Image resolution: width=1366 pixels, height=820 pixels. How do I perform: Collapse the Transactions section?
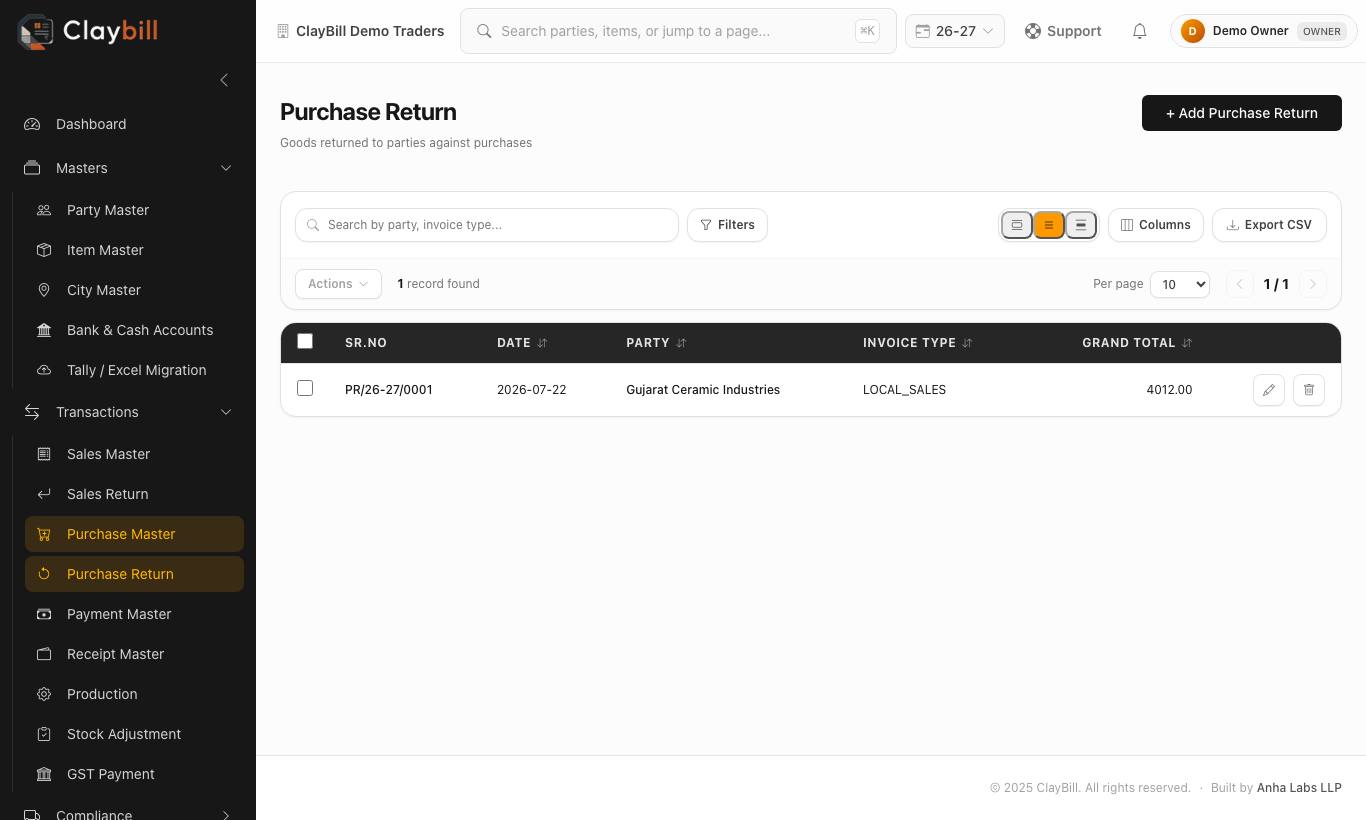[x=128, y=412]
